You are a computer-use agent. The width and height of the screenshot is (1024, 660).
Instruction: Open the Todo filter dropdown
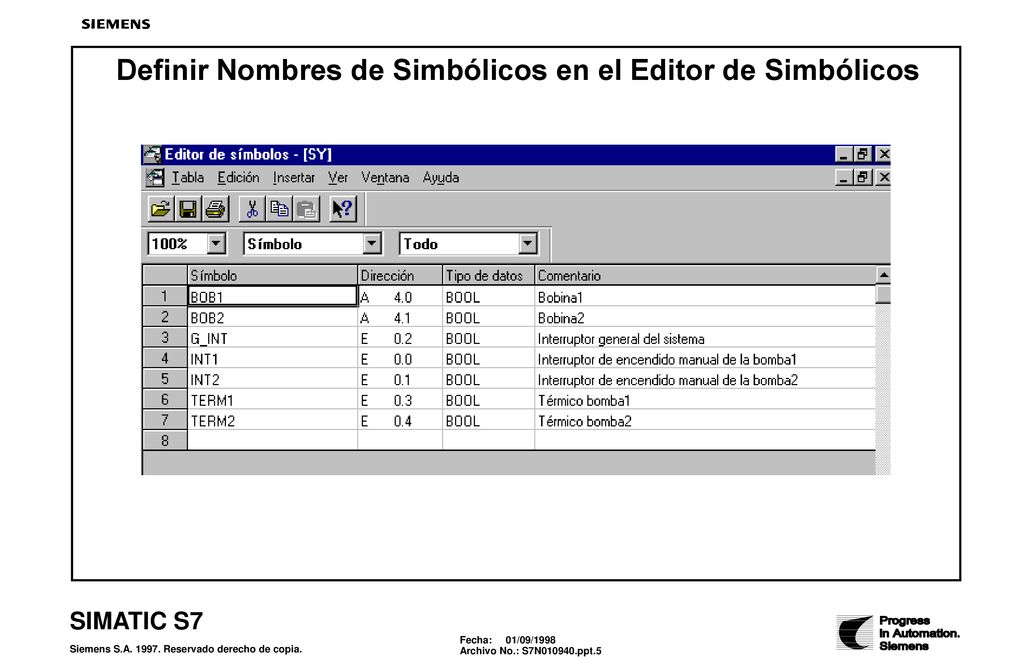point(528,244)
